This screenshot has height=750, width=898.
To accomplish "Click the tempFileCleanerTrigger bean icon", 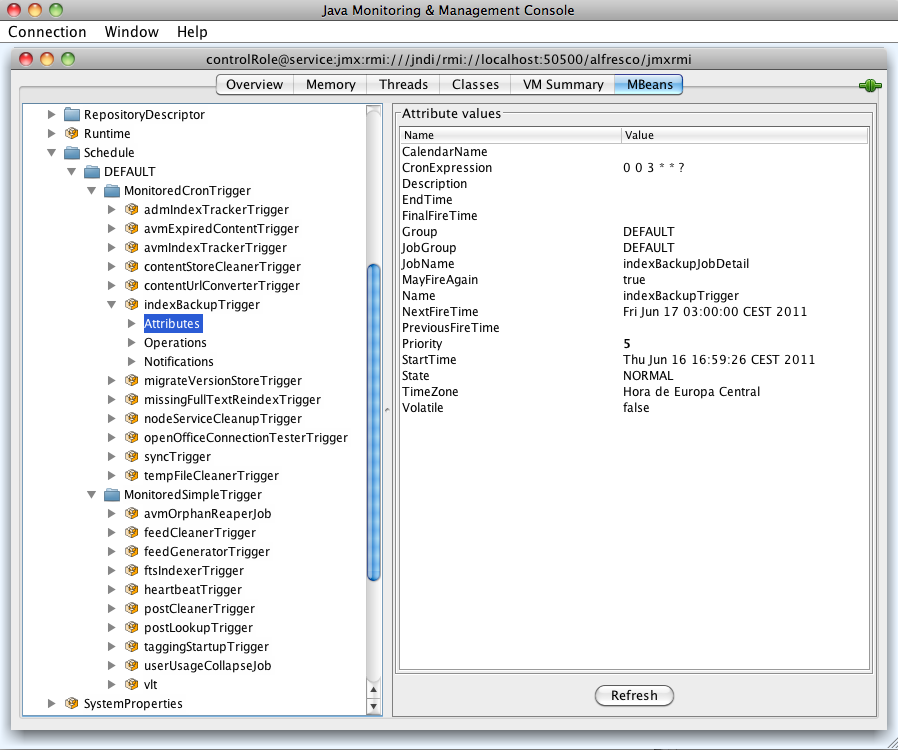I will (132, 475).
